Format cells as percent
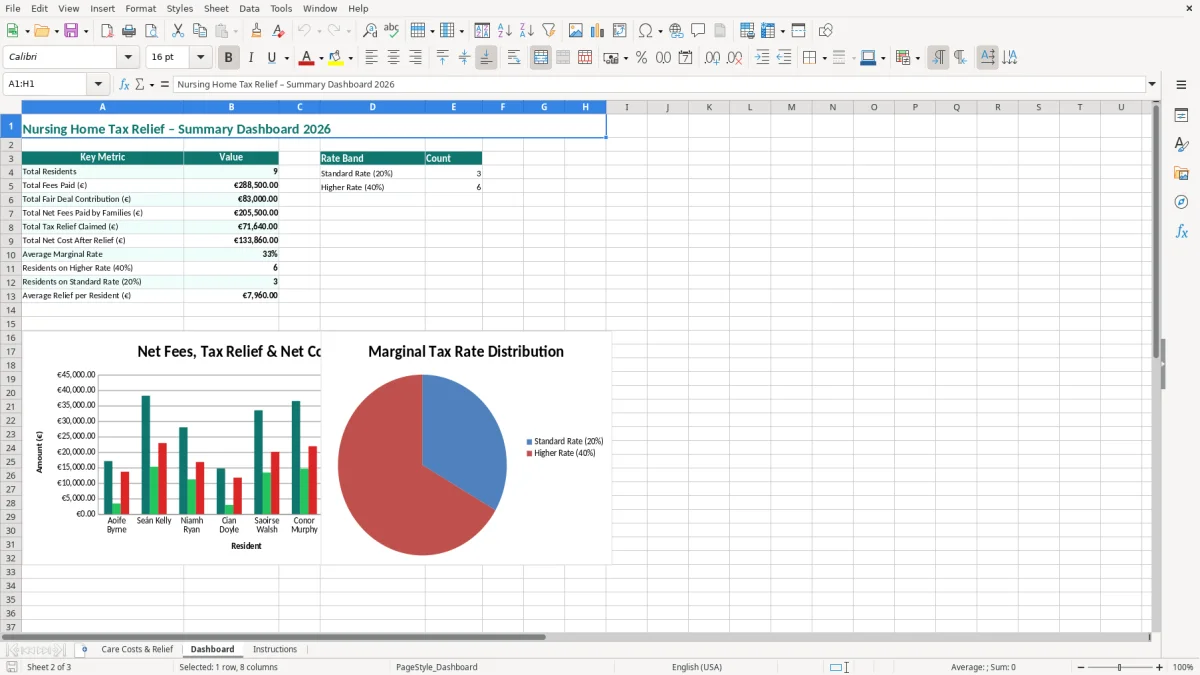This screenshot has height=675, width=1200. [x=642, y=58]
